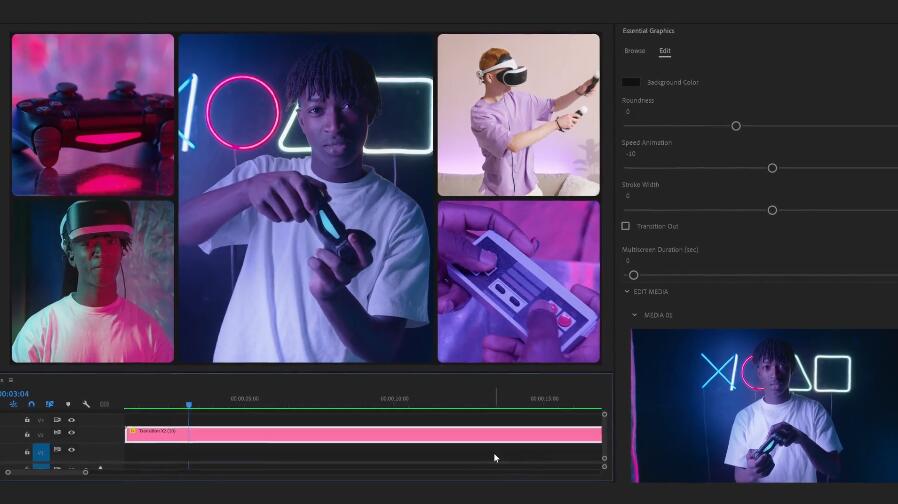898x504 pixels.
Task: Add a marker using the marker icon
Action: [68, 404]
